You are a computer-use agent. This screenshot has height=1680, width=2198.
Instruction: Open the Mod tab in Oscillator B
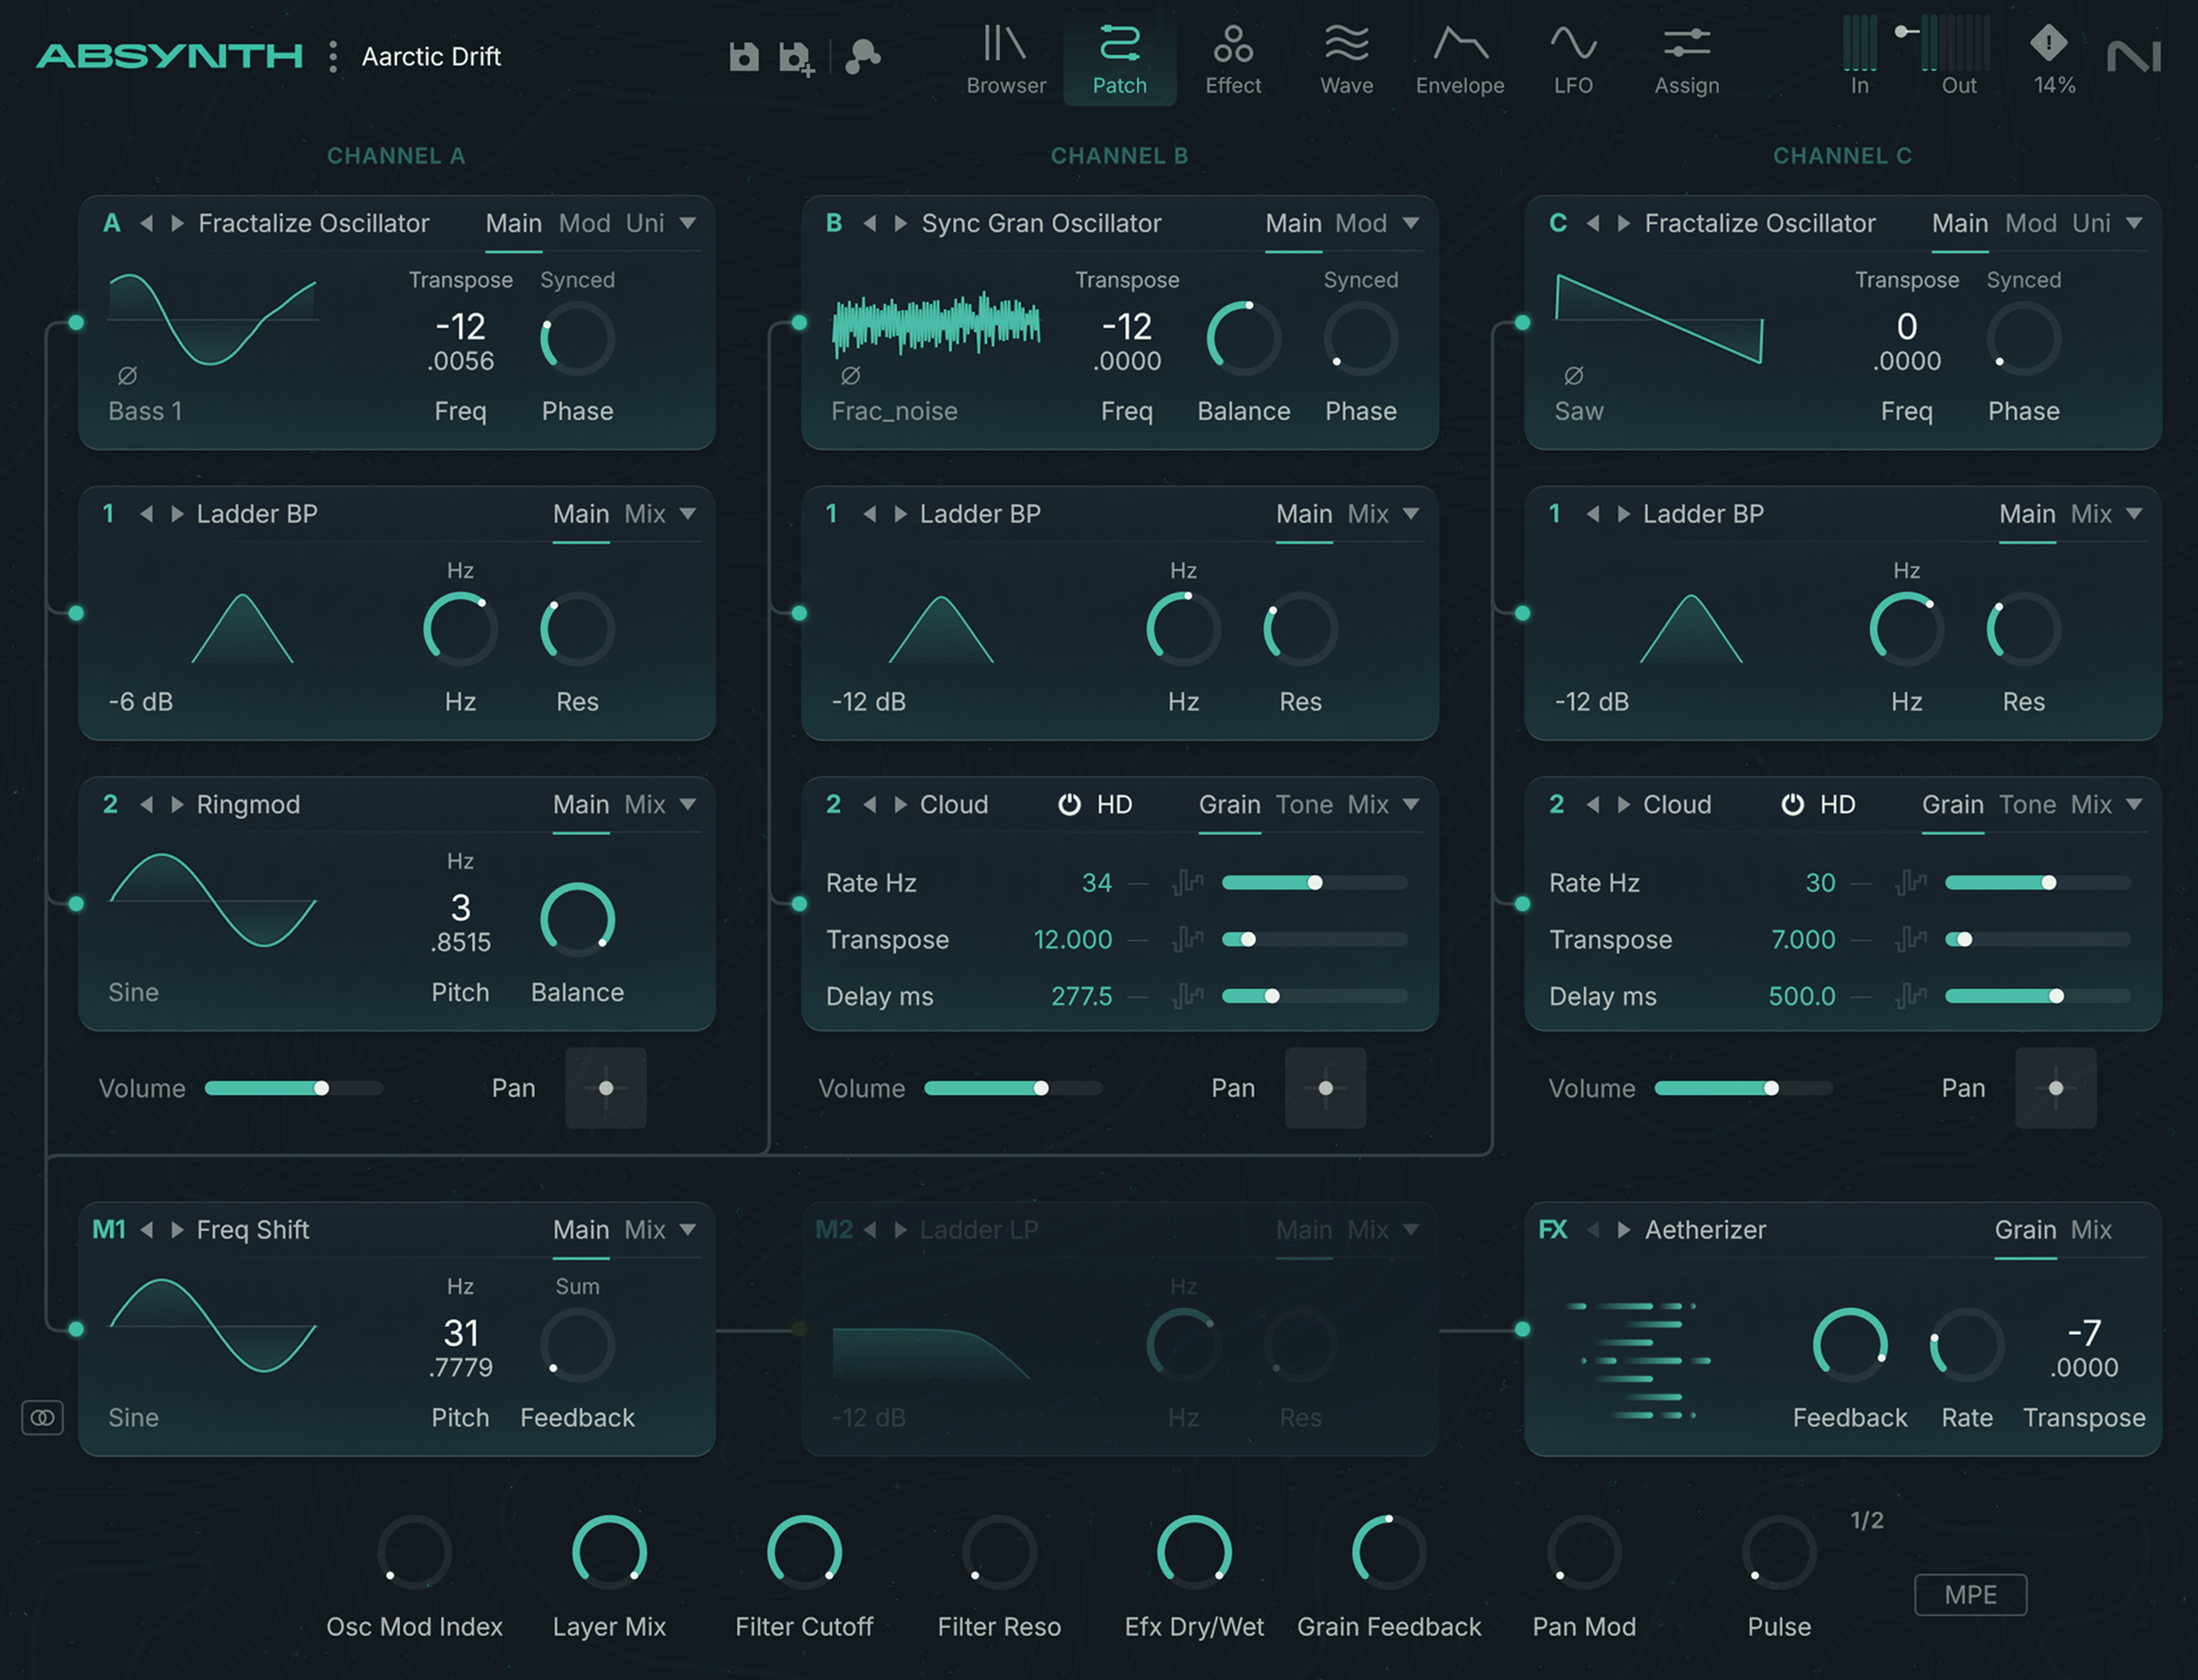pos(1361,223)
